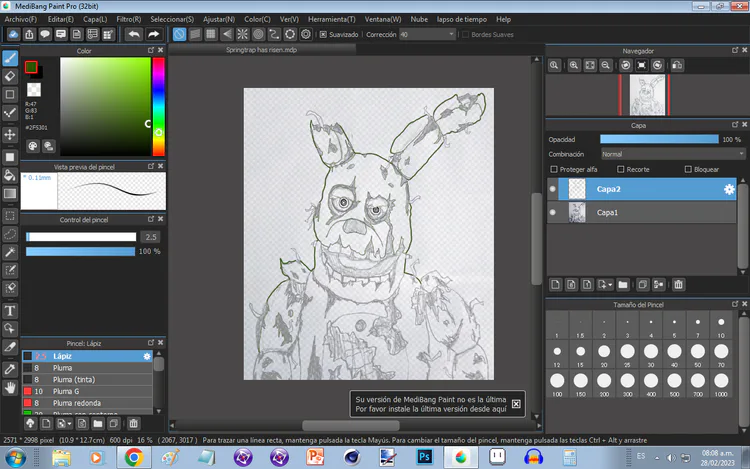Image resolution: width=750 pixels, height=469 pixels.
Task: Select the Pluma G brush
Action: tap(87, 391)
